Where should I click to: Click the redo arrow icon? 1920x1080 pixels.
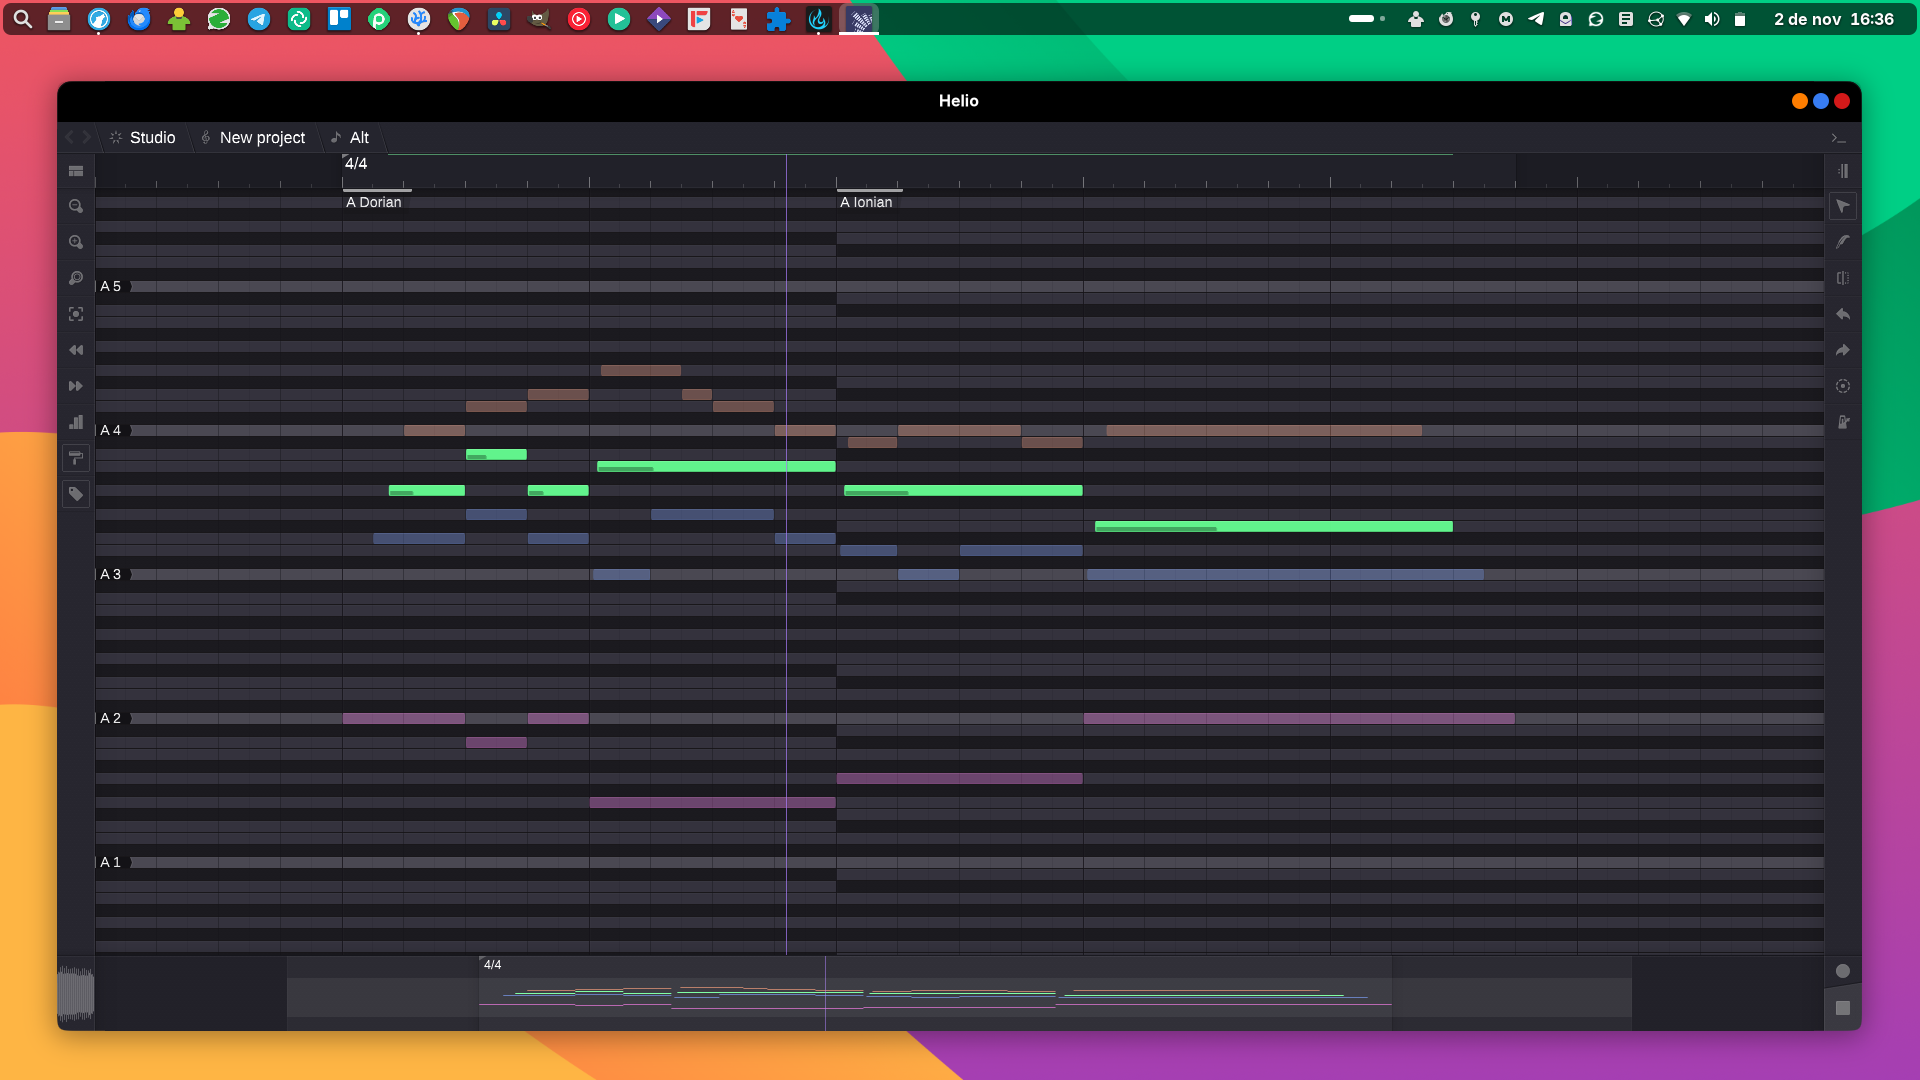tap(1842, 350)
